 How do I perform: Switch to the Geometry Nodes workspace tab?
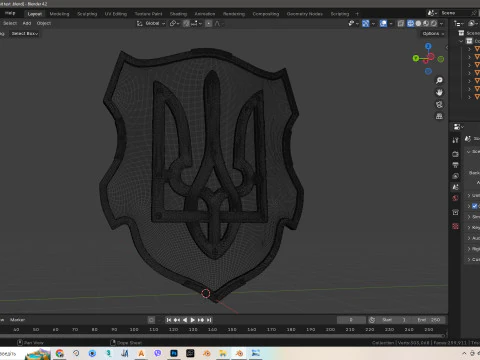coord(305,14)
